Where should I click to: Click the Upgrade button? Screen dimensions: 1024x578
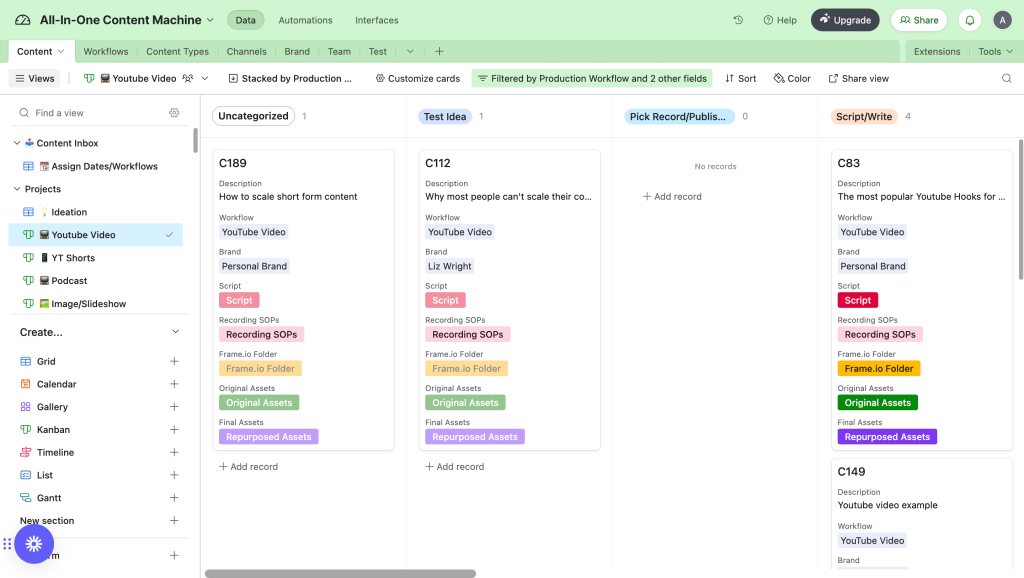point(845,20)
